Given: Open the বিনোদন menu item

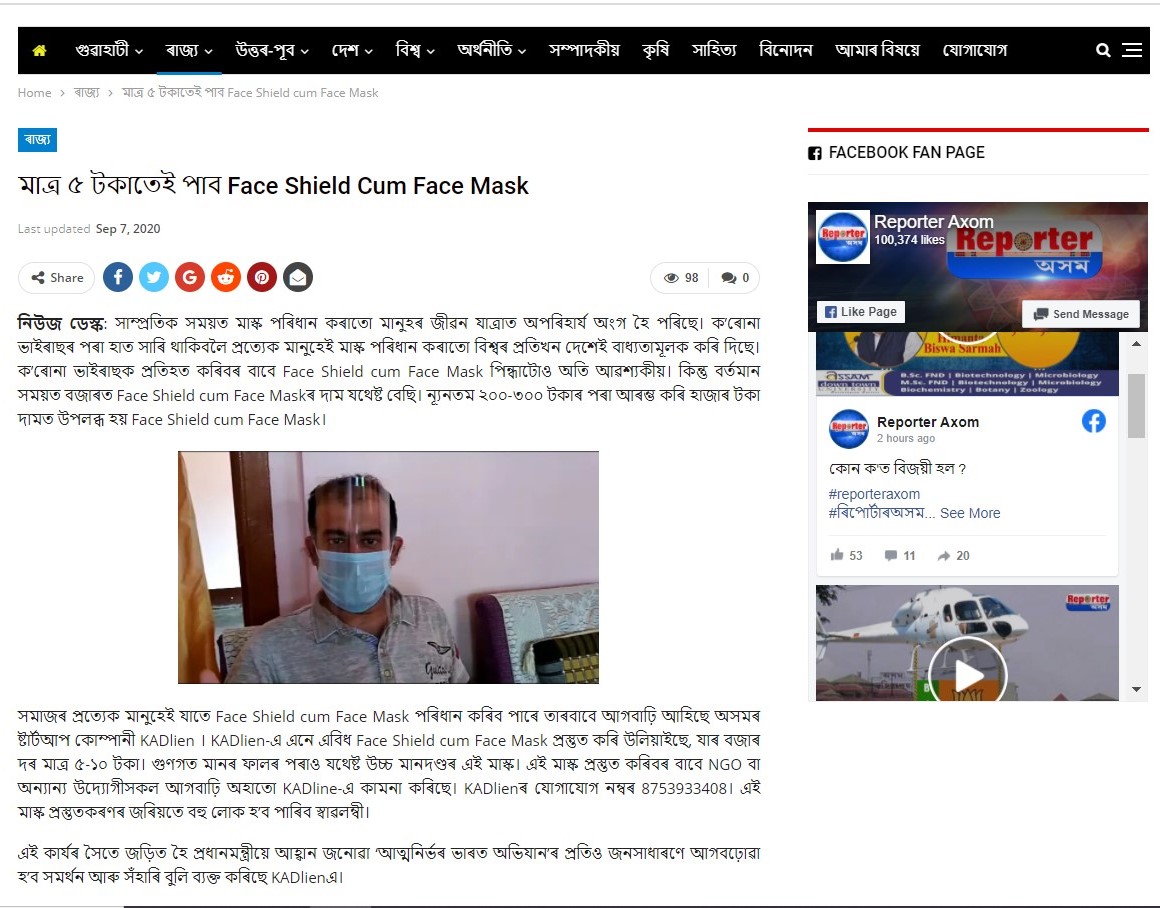Looking at the screenshot, I should [x=786, y=50].
